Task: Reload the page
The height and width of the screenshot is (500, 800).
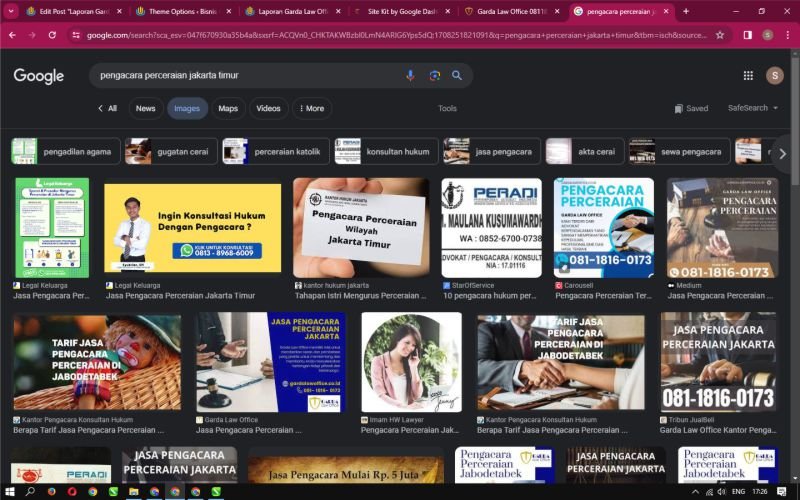Action: pos(51,34)
